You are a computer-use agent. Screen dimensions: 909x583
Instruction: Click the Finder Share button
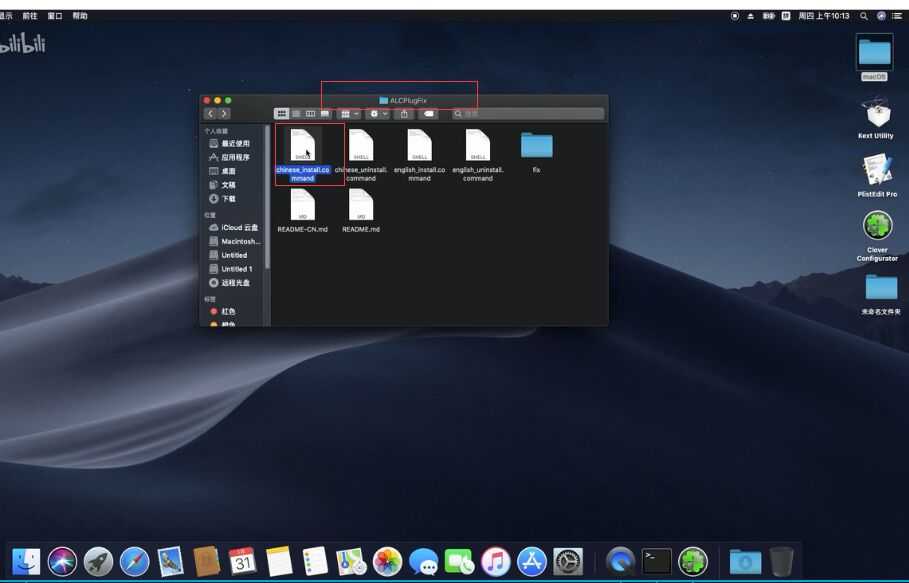click(x=404, y=114)
